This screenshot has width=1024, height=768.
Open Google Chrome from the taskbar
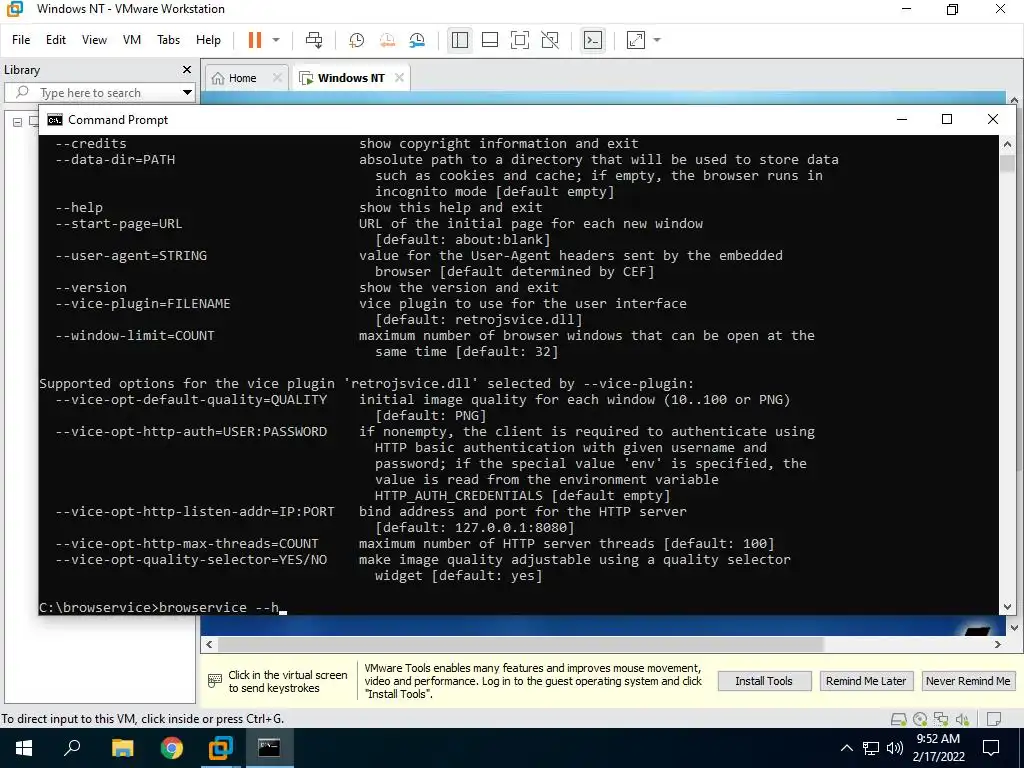(x=172, y=748)
